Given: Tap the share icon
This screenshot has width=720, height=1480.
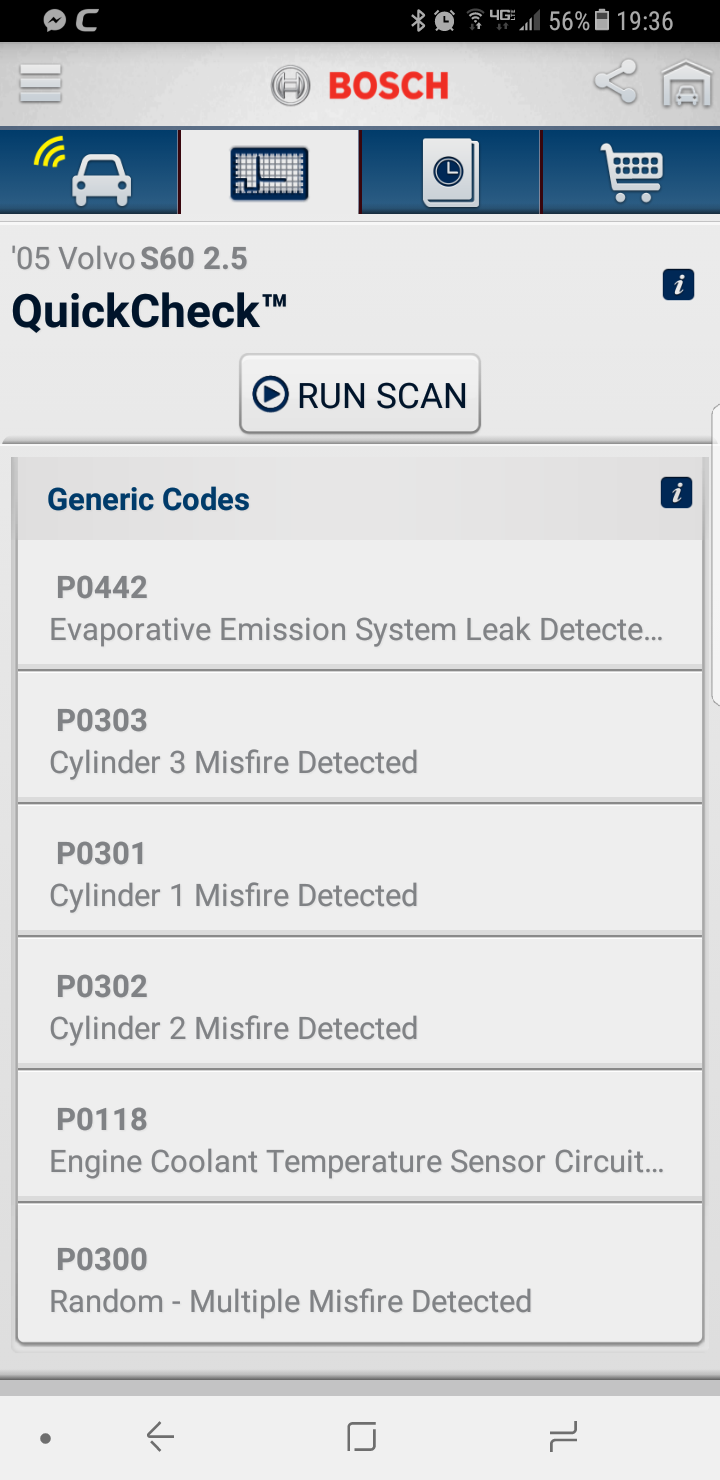Looking at the screenshot, I should click(615, 83).
